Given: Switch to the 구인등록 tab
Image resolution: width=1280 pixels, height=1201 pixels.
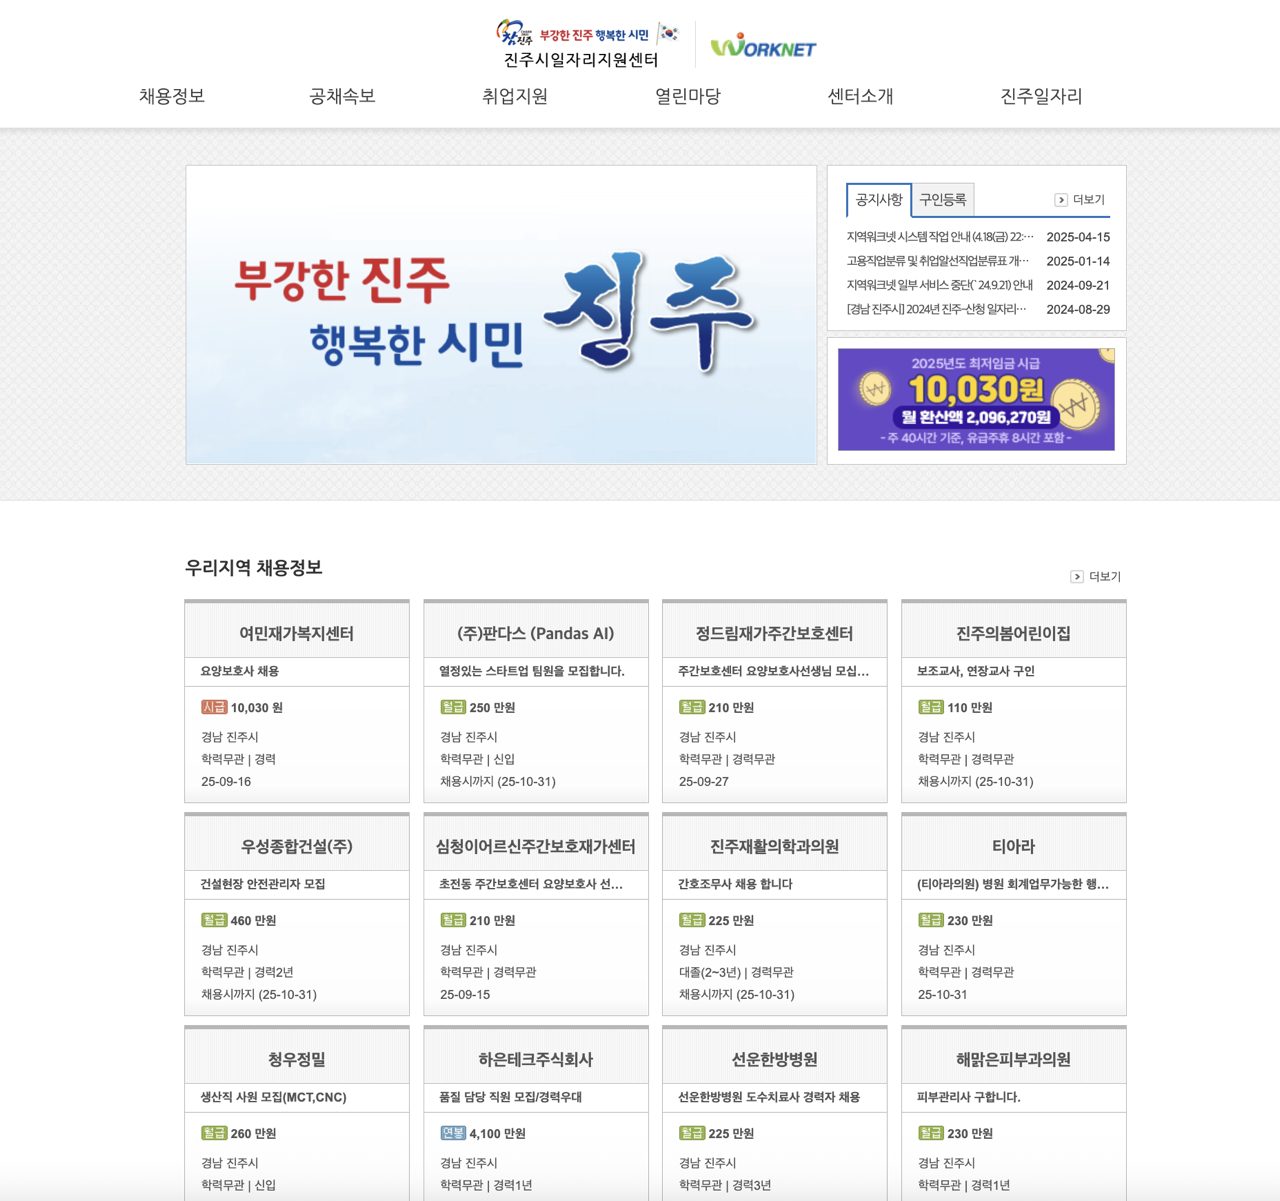Looking at the screenshot, I should coord(942,199).
